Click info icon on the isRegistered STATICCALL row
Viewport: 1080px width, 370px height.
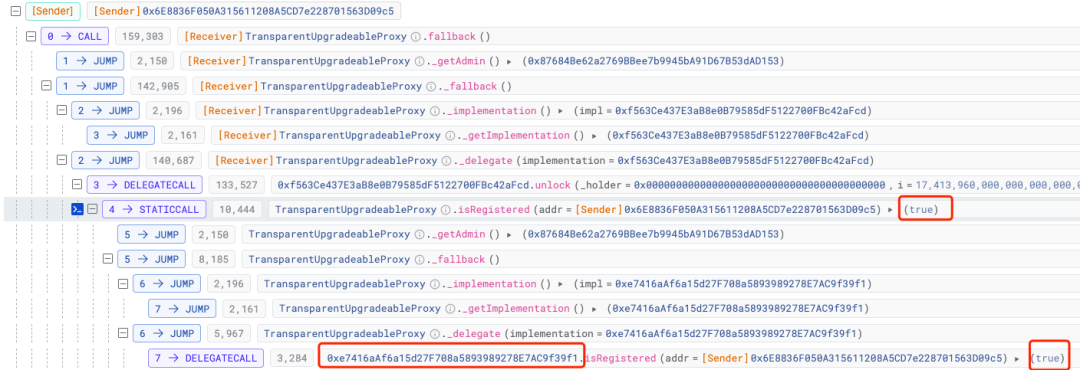pos(446,209)
